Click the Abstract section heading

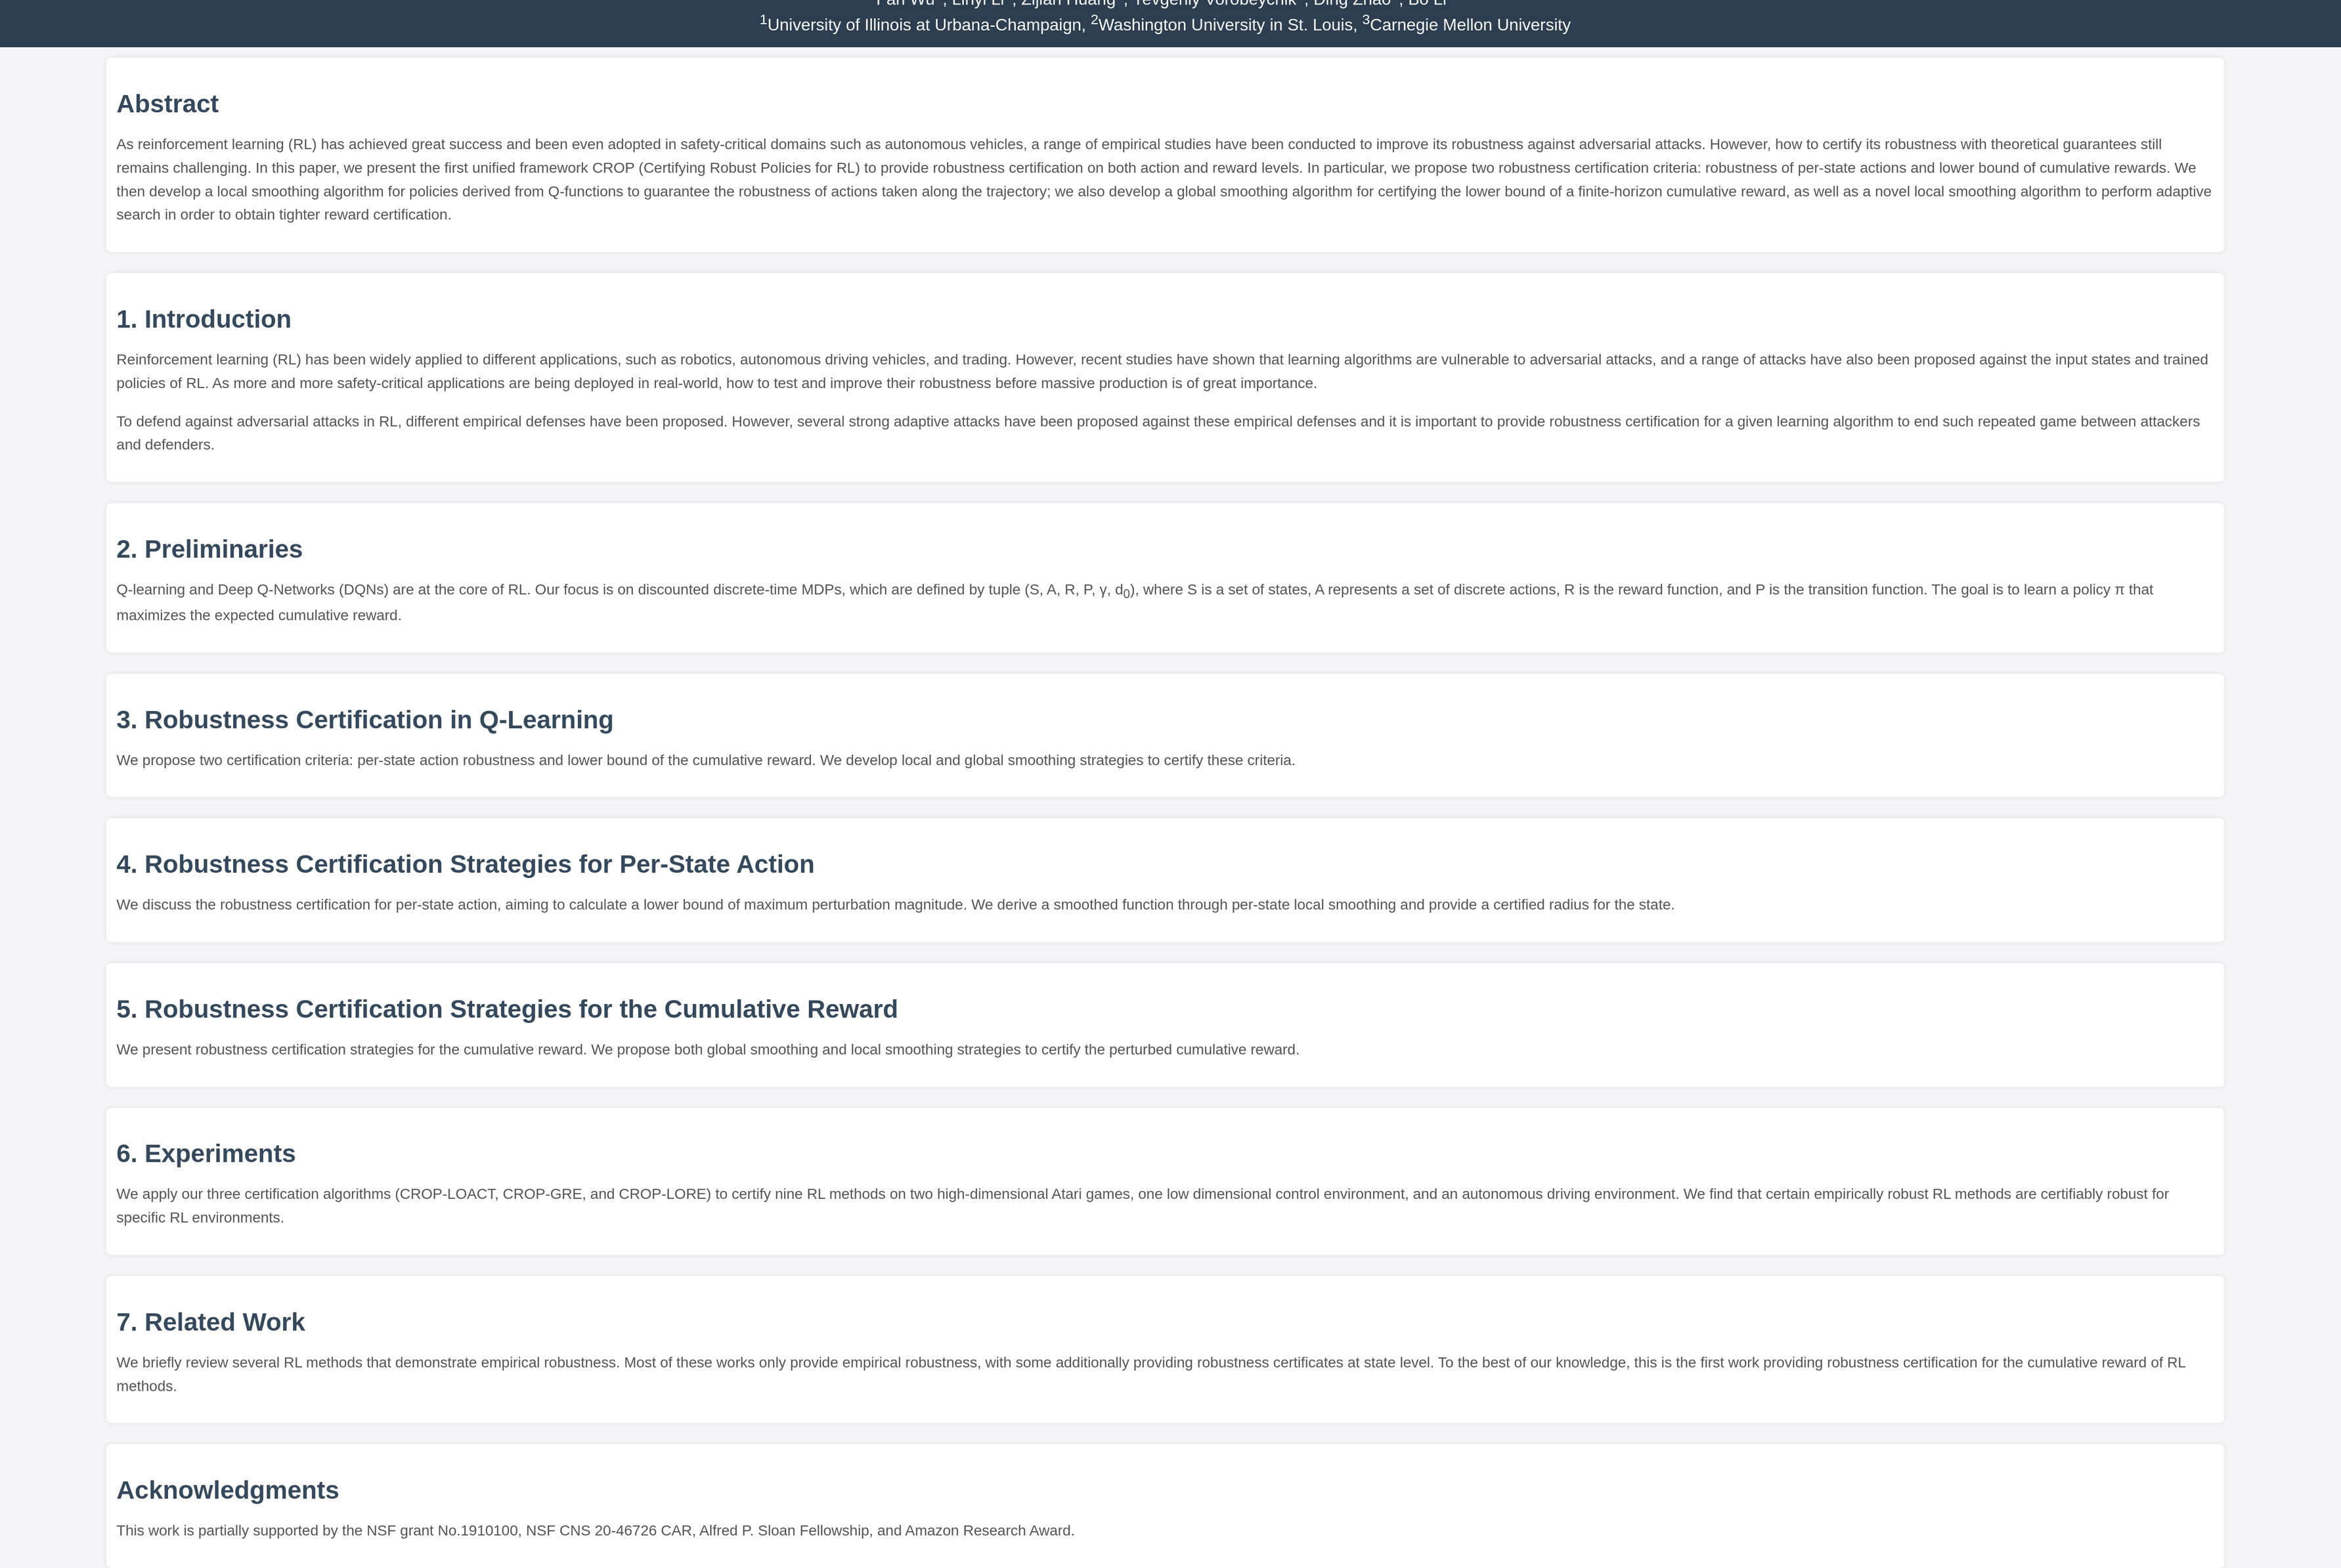(167, 104)
